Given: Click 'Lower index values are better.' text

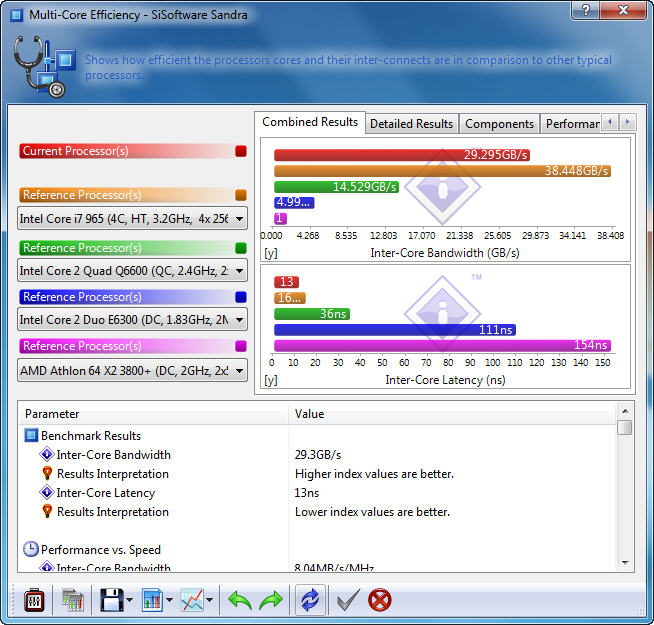Looking at the screenshot, I should point(372,512).
